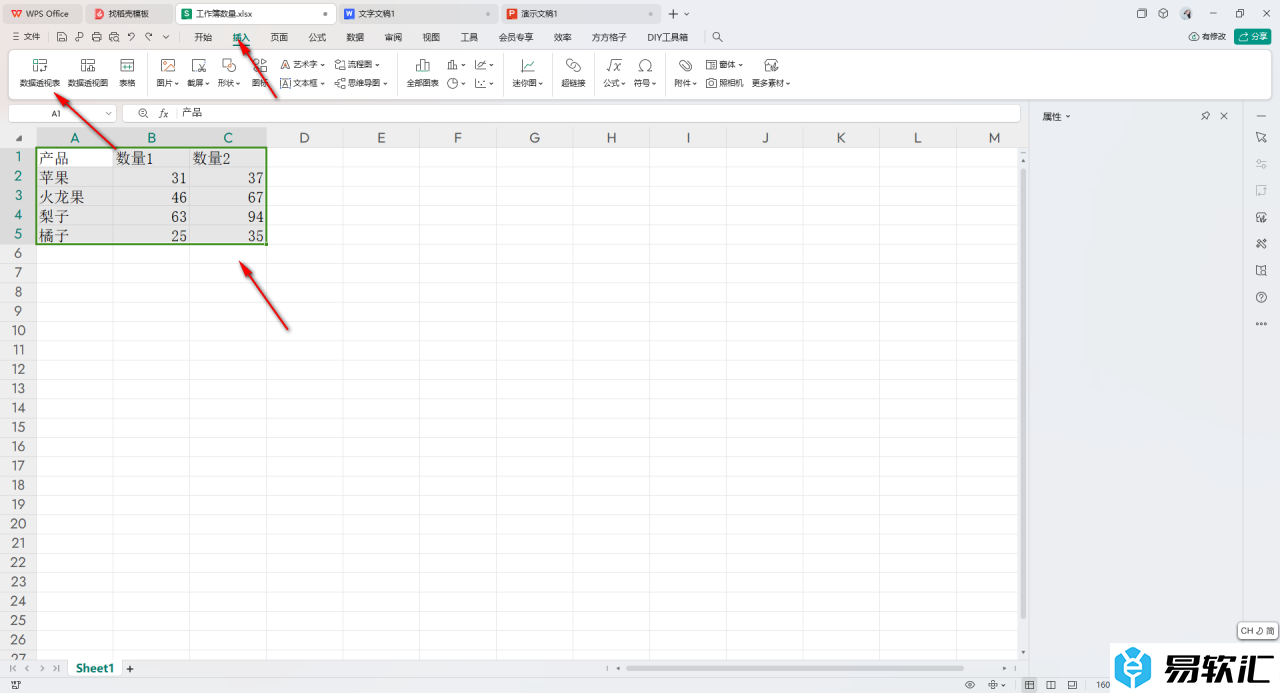Click the fx insert function icon
The height and width of the screenshot is (693, 1280).
[x=164, y=114]
